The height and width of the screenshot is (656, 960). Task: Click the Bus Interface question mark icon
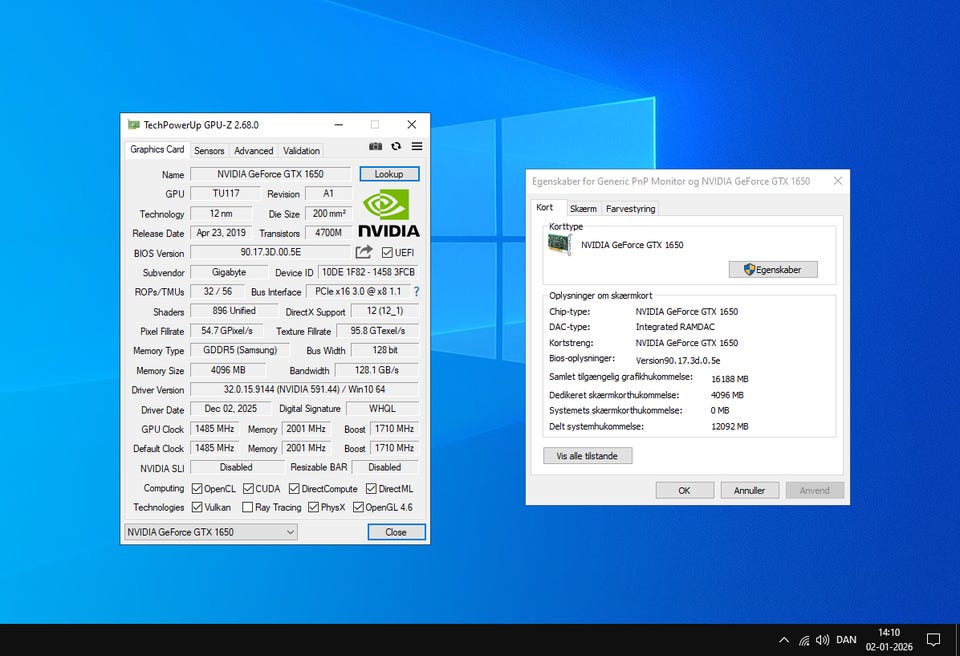[x=416, y=292]
